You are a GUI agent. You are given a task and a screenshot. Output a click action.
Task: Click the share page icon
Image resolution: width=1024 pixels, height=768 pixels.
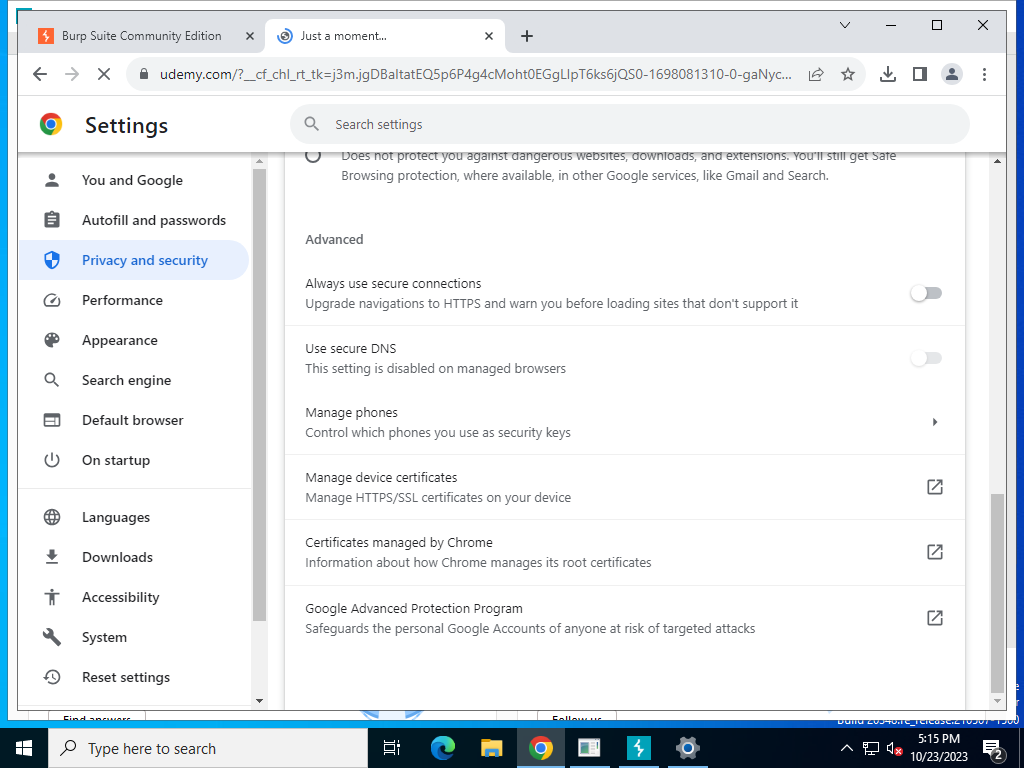tap(816, 74)
